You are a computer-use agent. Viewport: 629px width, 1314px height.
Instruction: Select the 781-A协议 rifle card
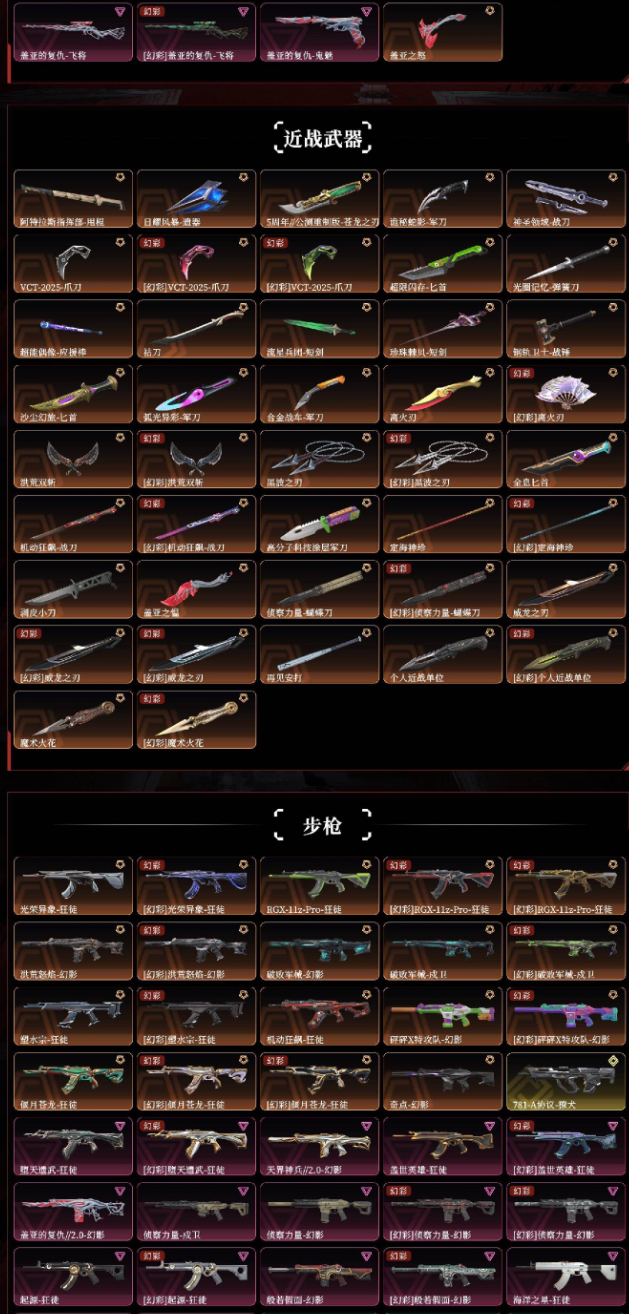(x=566, y=1082)
